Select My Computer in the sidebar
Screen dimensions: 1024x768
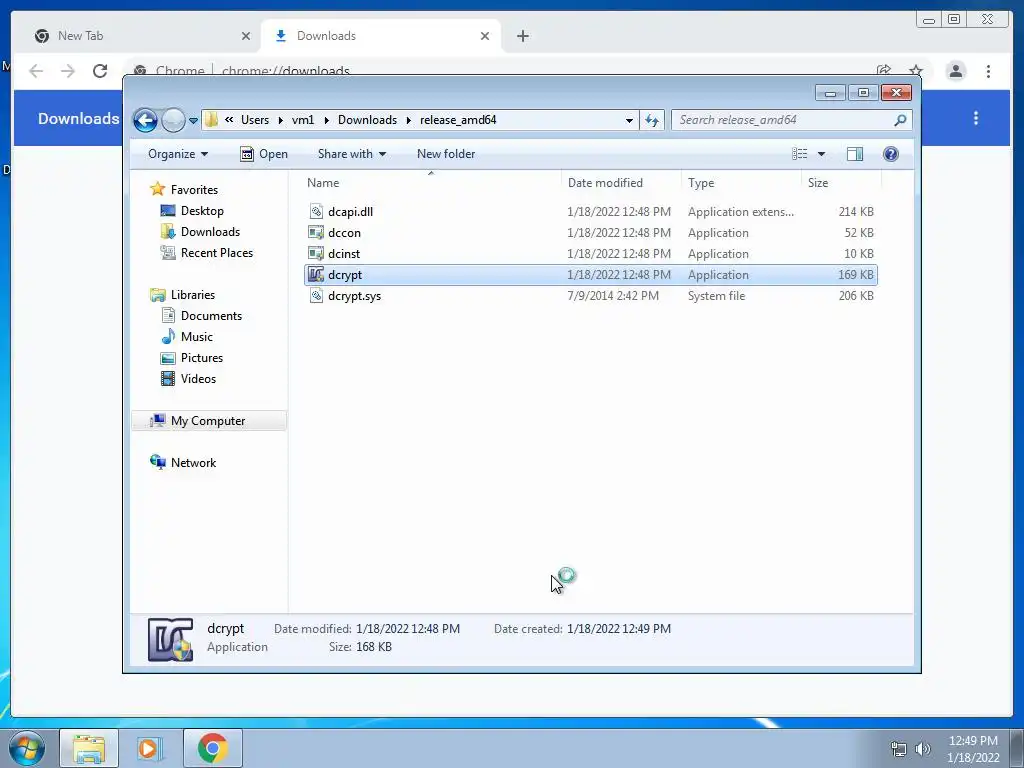208,421
